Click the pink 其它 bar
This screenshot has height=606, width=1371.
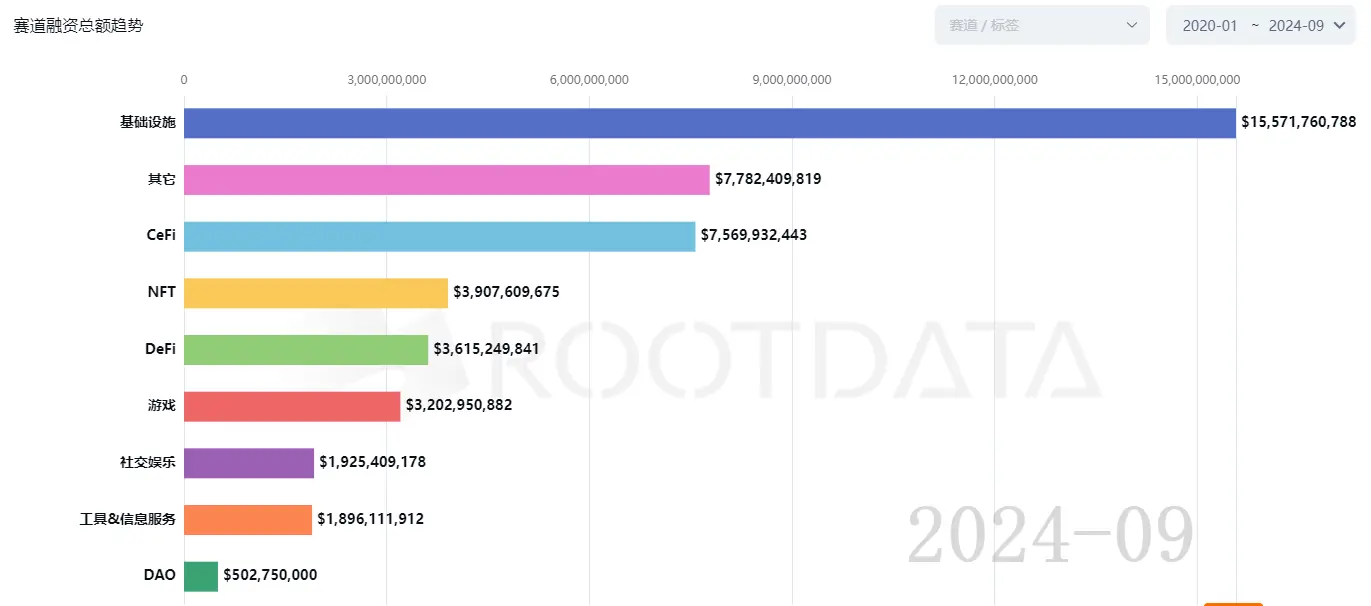click(x=446, y=180)
